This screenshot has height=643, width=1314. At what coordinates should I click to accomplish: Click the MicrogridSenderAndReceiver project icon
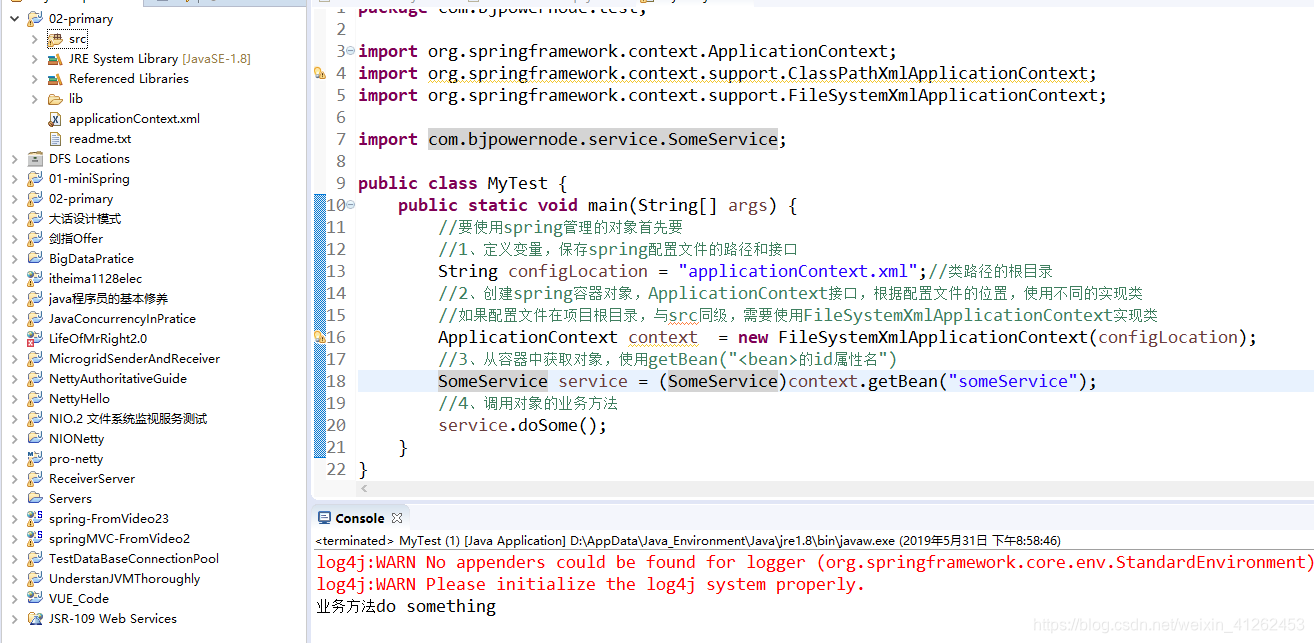point(35,359)
